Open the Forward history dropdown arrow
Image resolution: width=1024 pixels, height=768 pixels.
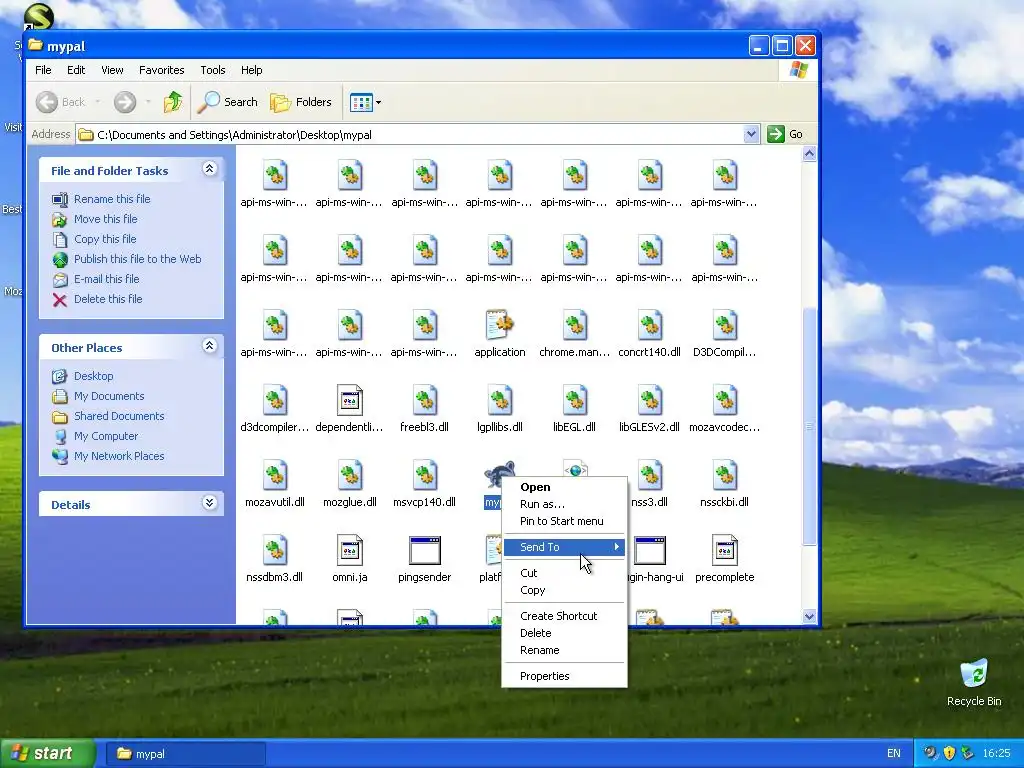[148, 102]
